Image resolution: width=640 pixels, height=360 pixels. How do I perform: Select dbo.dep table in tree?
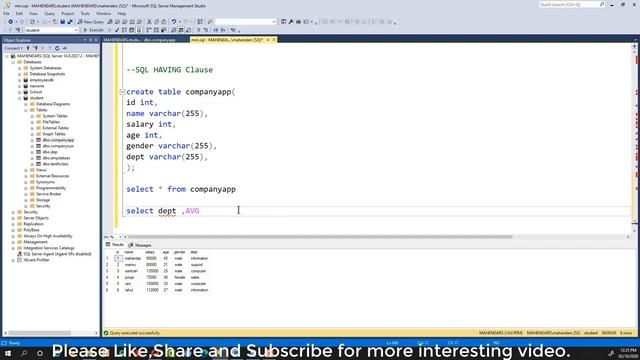[x=50, y=152]
